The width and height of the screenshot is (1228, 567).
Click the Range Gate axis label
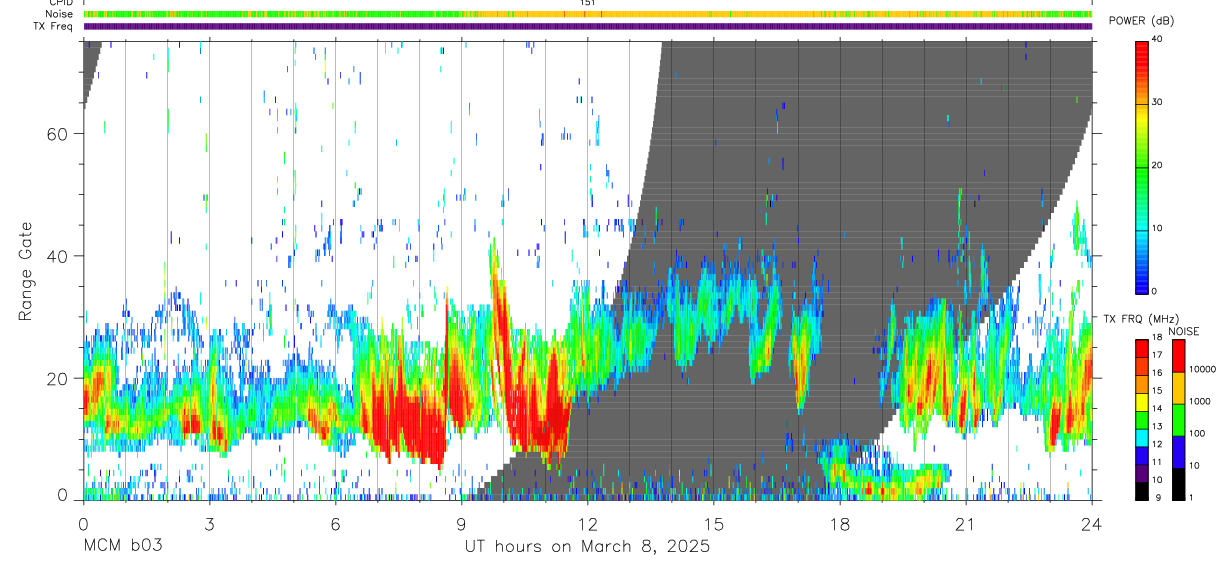[x=25, y=271]
